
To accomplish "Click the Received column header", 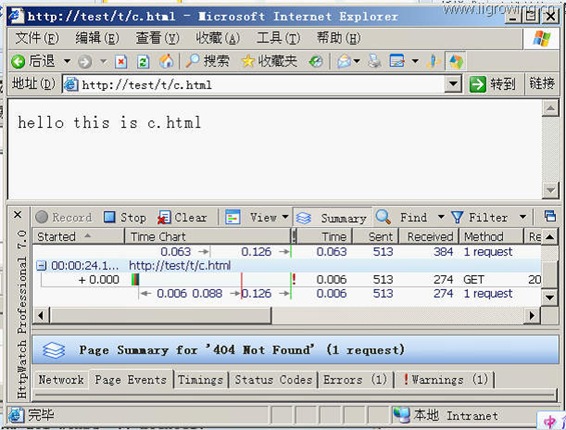I will [429, 237].
